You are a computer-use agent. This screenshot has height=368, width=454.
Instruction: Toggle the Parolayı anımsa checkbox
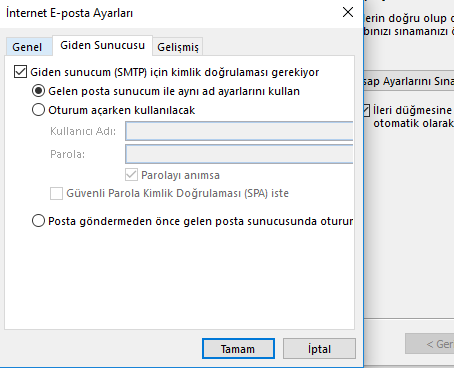pos(131,175)
